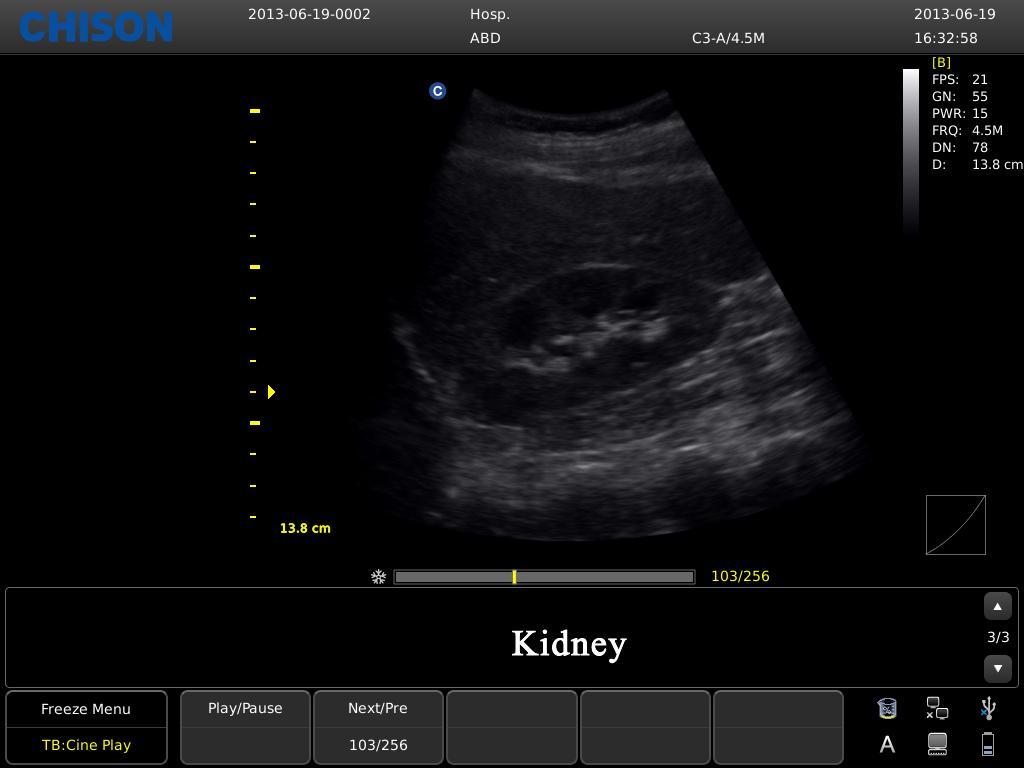Click the yellow focus position arrow marker
1024x768 pixels.
[x=271, y=392]
